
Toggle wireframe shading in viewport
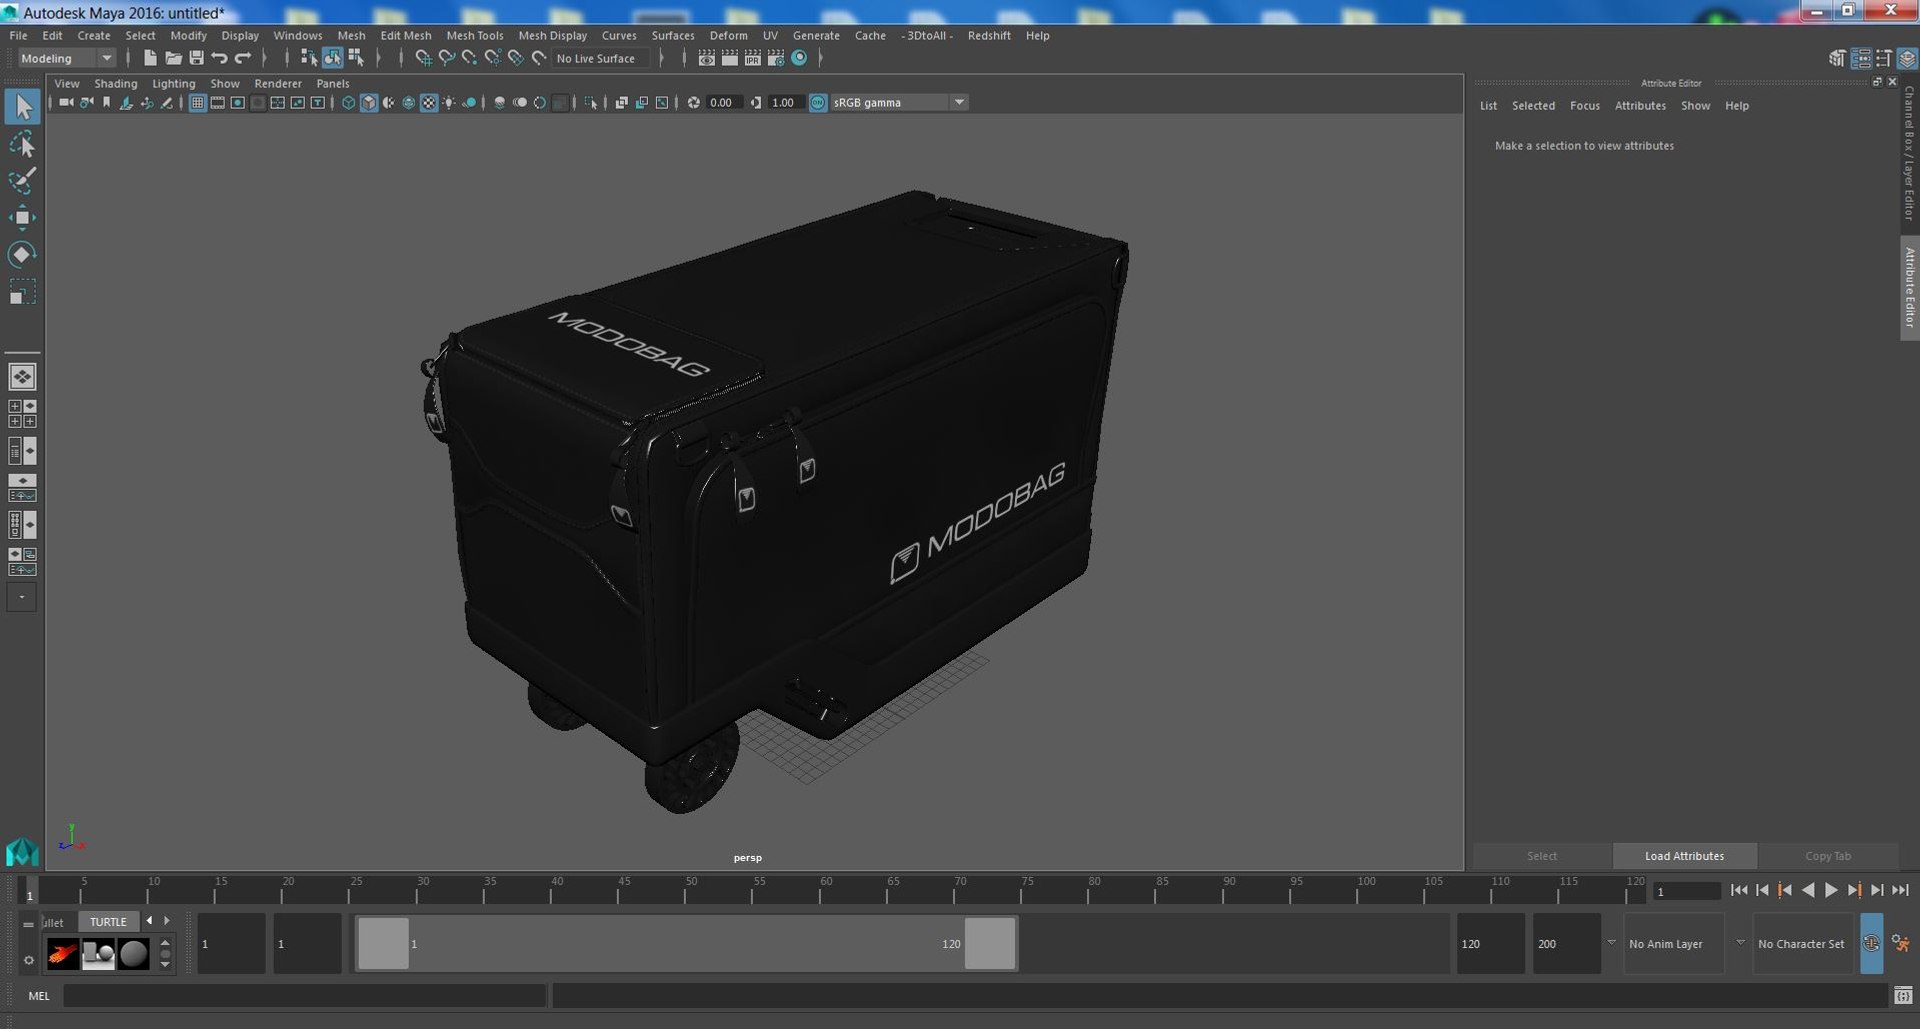[x=348, y=102]
